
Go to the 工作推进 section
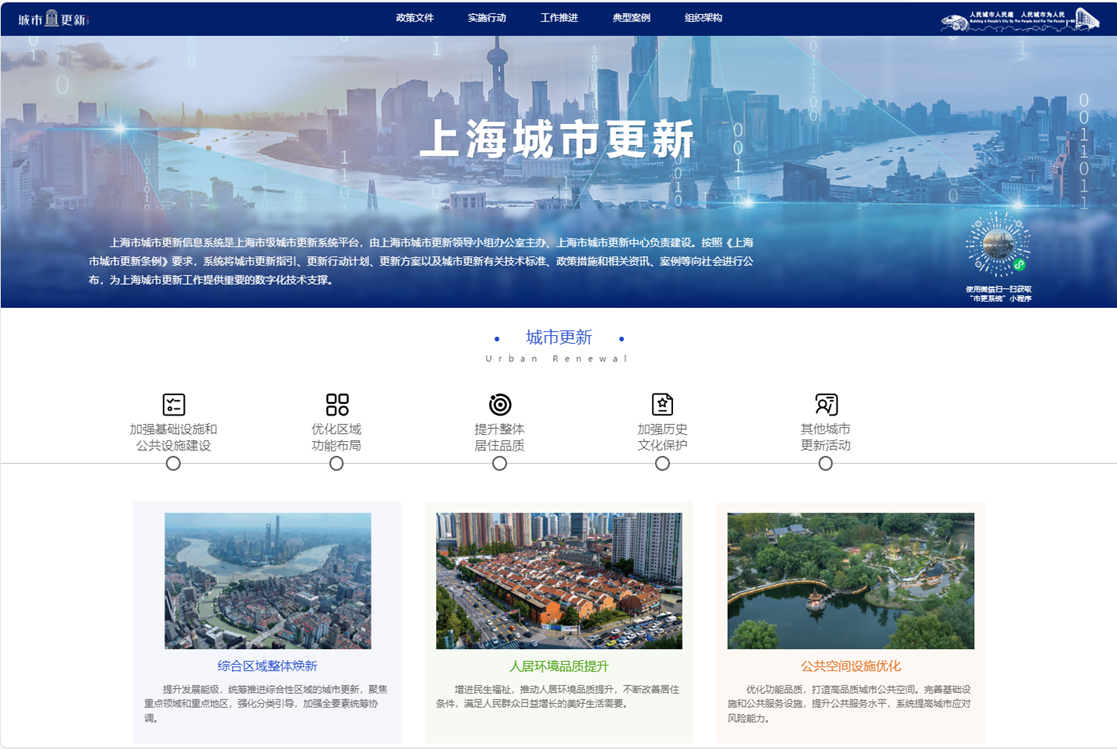(x=558, y=18)
